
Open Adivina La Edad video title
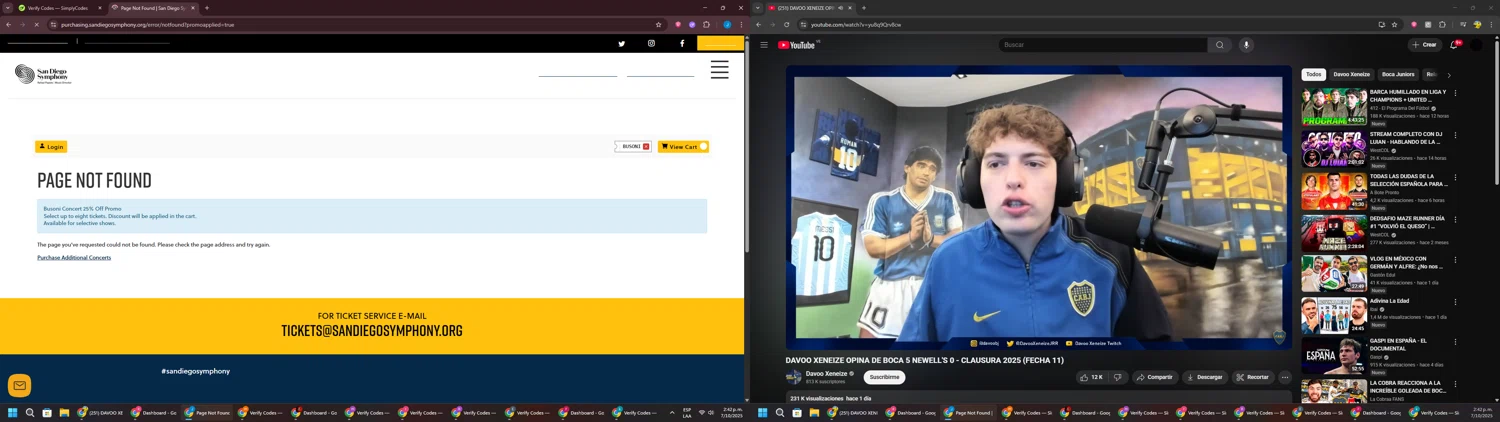[x=1389, y=301]
